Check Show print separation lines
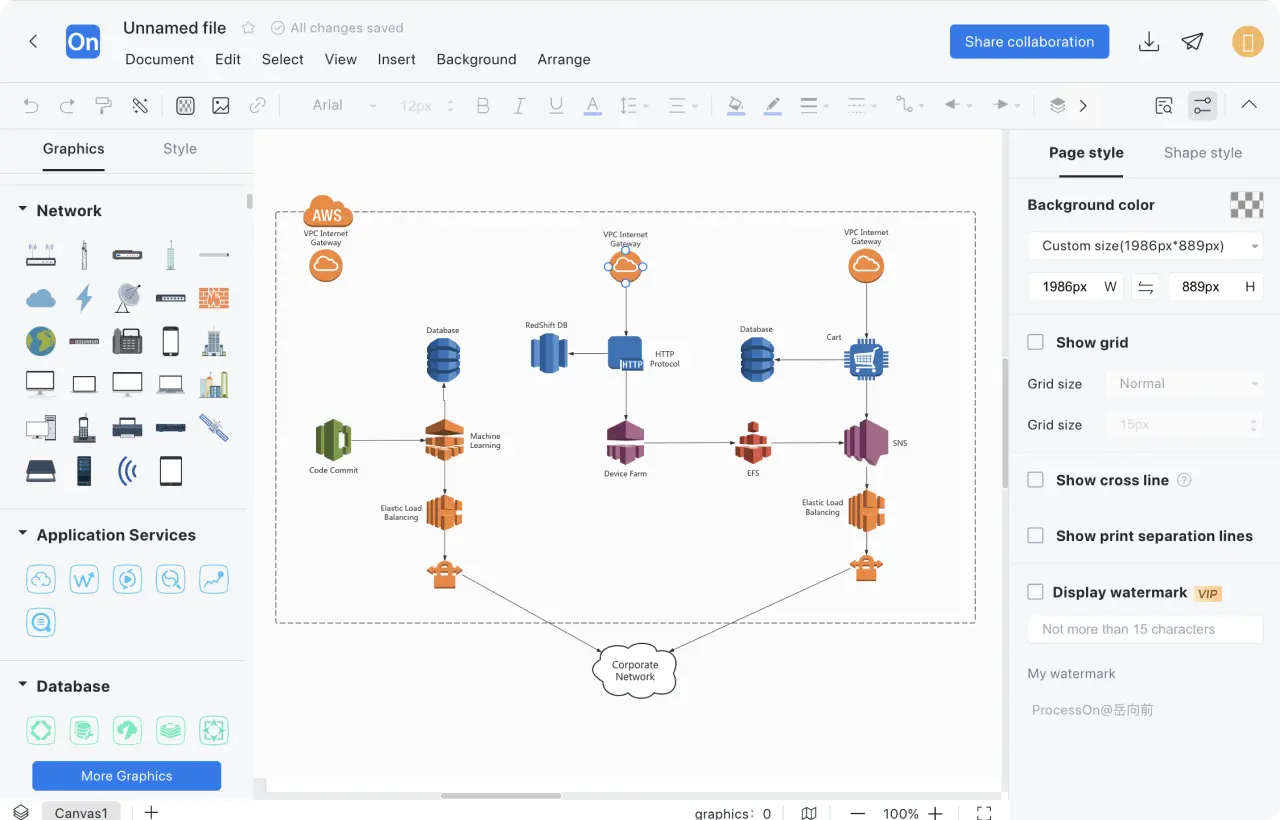1280x820 pixels. pyautogui.click(x=1036, y=536)
